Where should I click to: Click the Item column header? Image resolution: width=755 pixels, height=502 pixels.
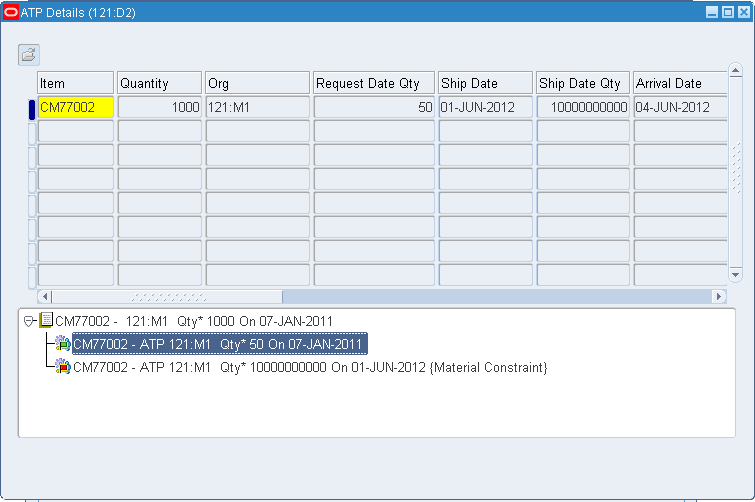[x=76, y=83]
